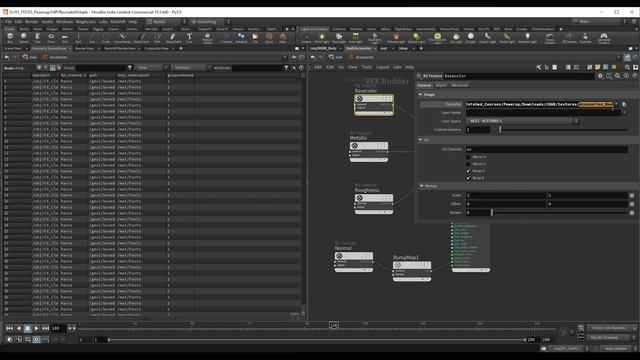Viewport: 640px width, 360px height.
Task: Click the Filename label button
Action: point(442,104)
